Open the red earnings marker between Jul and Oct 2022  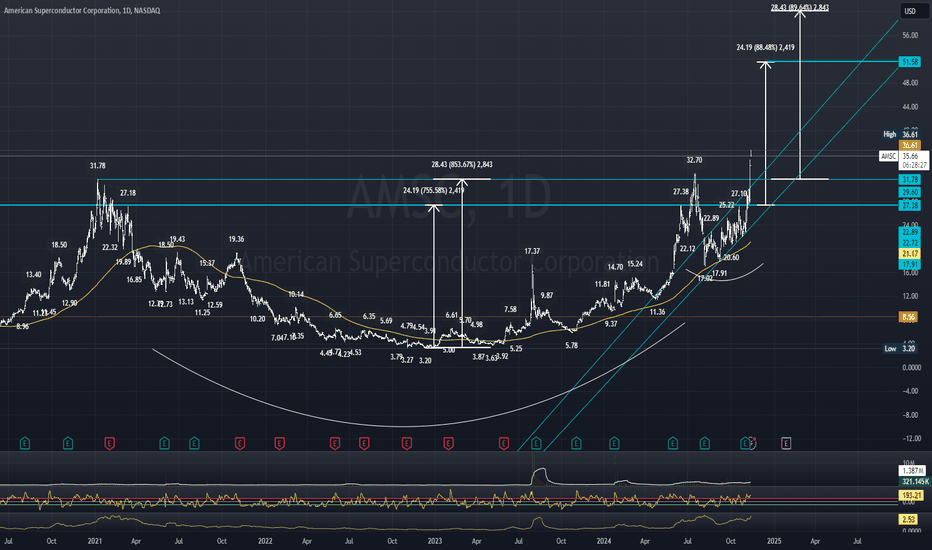pyautogui.click(x=364, y=443)
